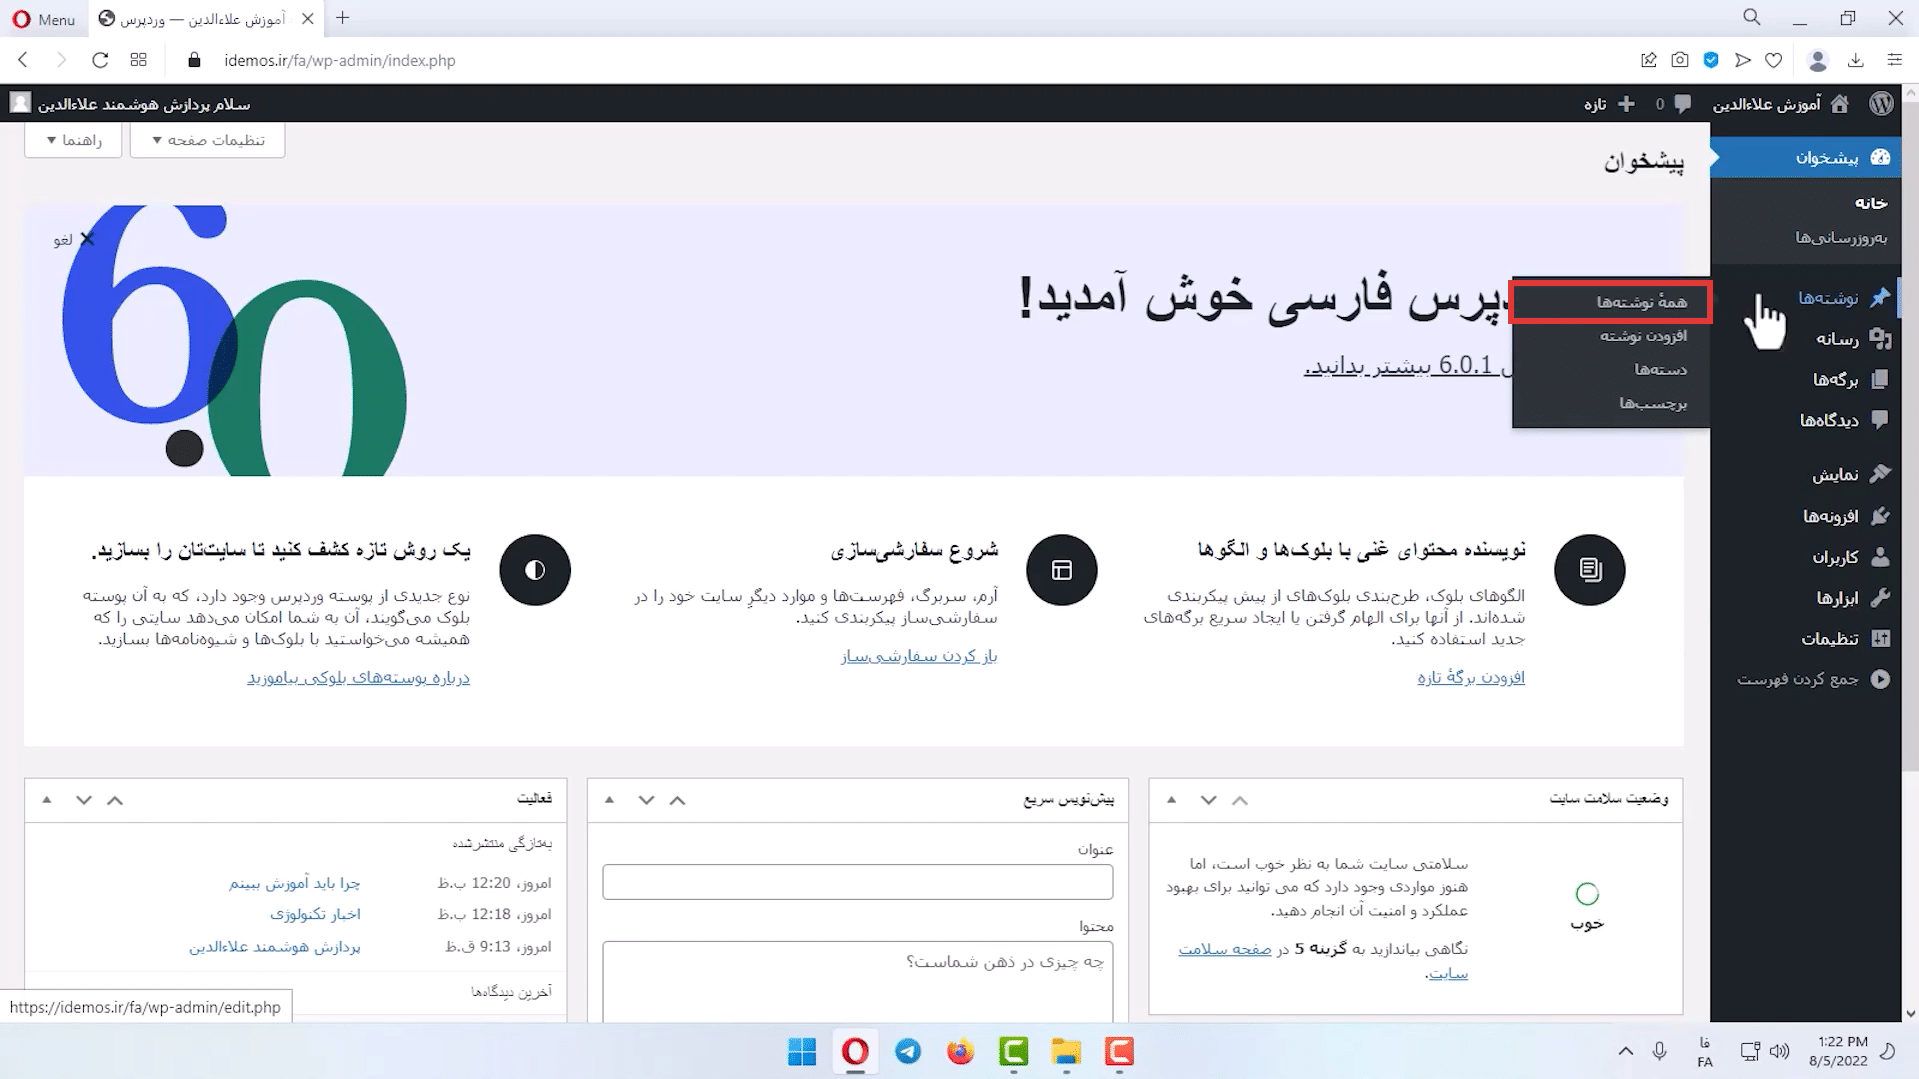Move the فعالیت panel down with its arrow
1919x1079 pixels.
(84, 800)
